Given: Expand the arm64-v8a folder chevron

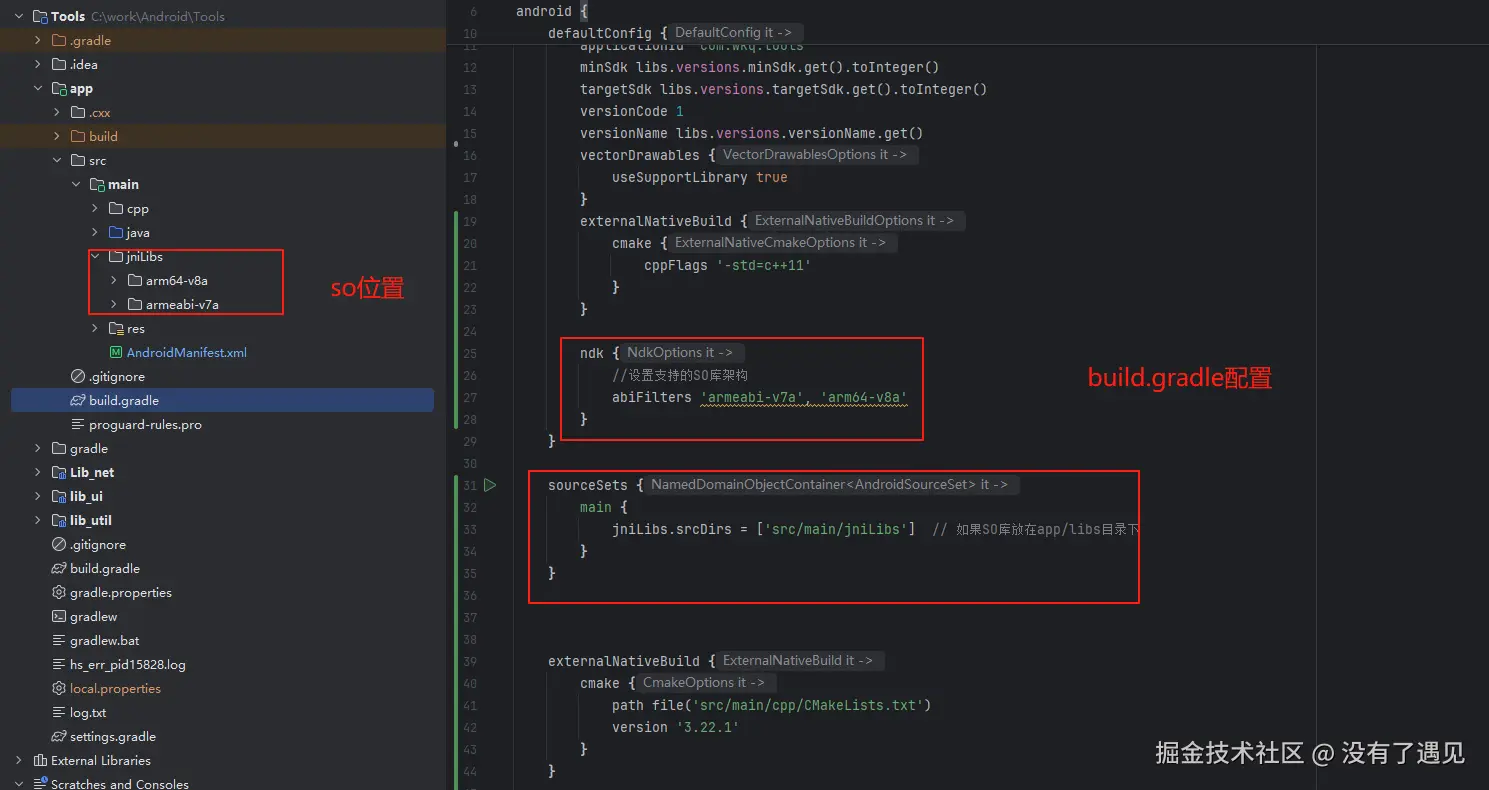Looking at the screenshot, I should (114, 280).
